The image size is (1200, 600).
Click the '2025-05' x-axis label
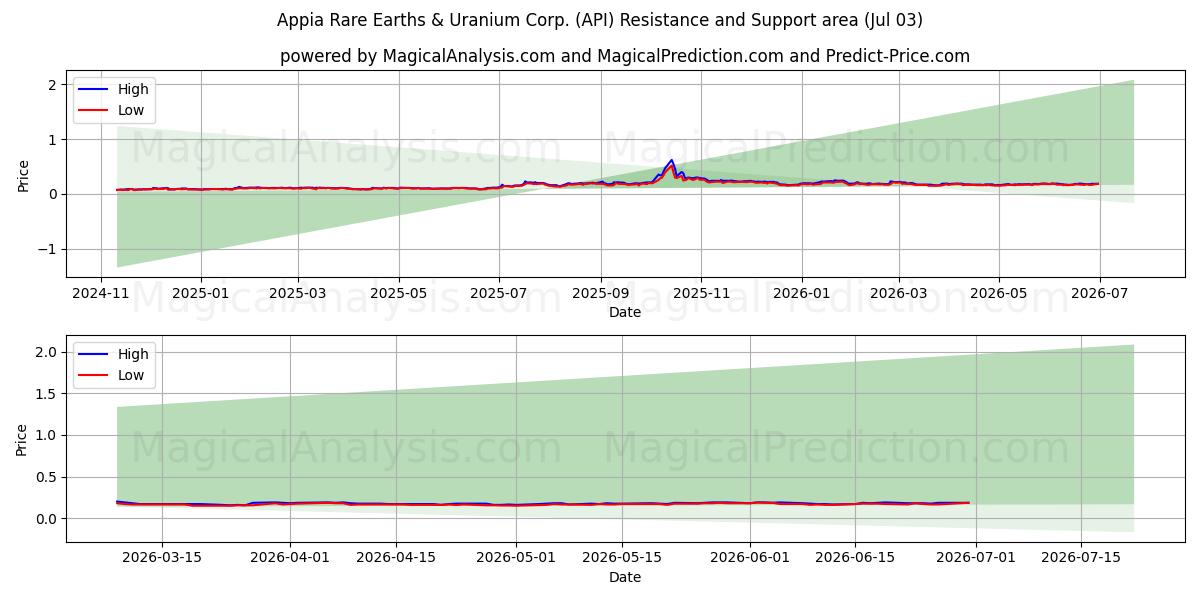click(398, 295)
